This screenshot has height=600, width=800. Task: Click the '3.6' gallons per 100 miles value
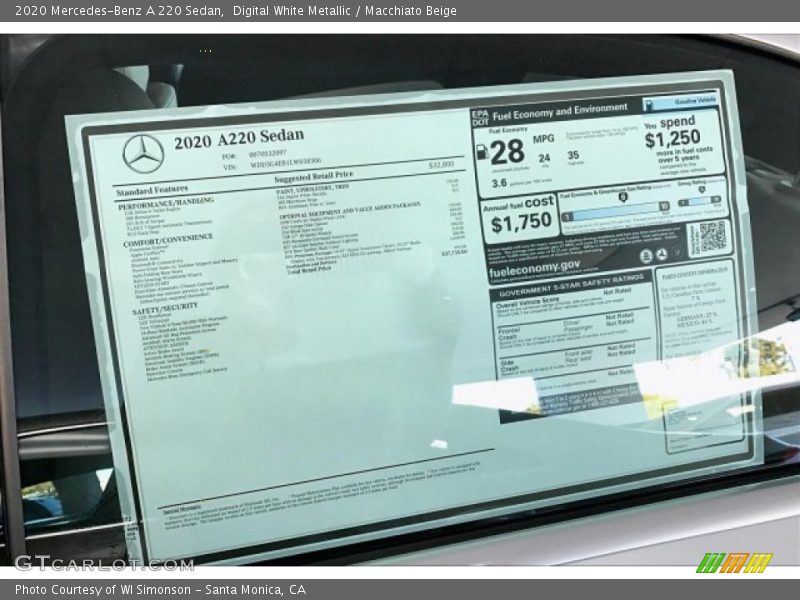499,183
